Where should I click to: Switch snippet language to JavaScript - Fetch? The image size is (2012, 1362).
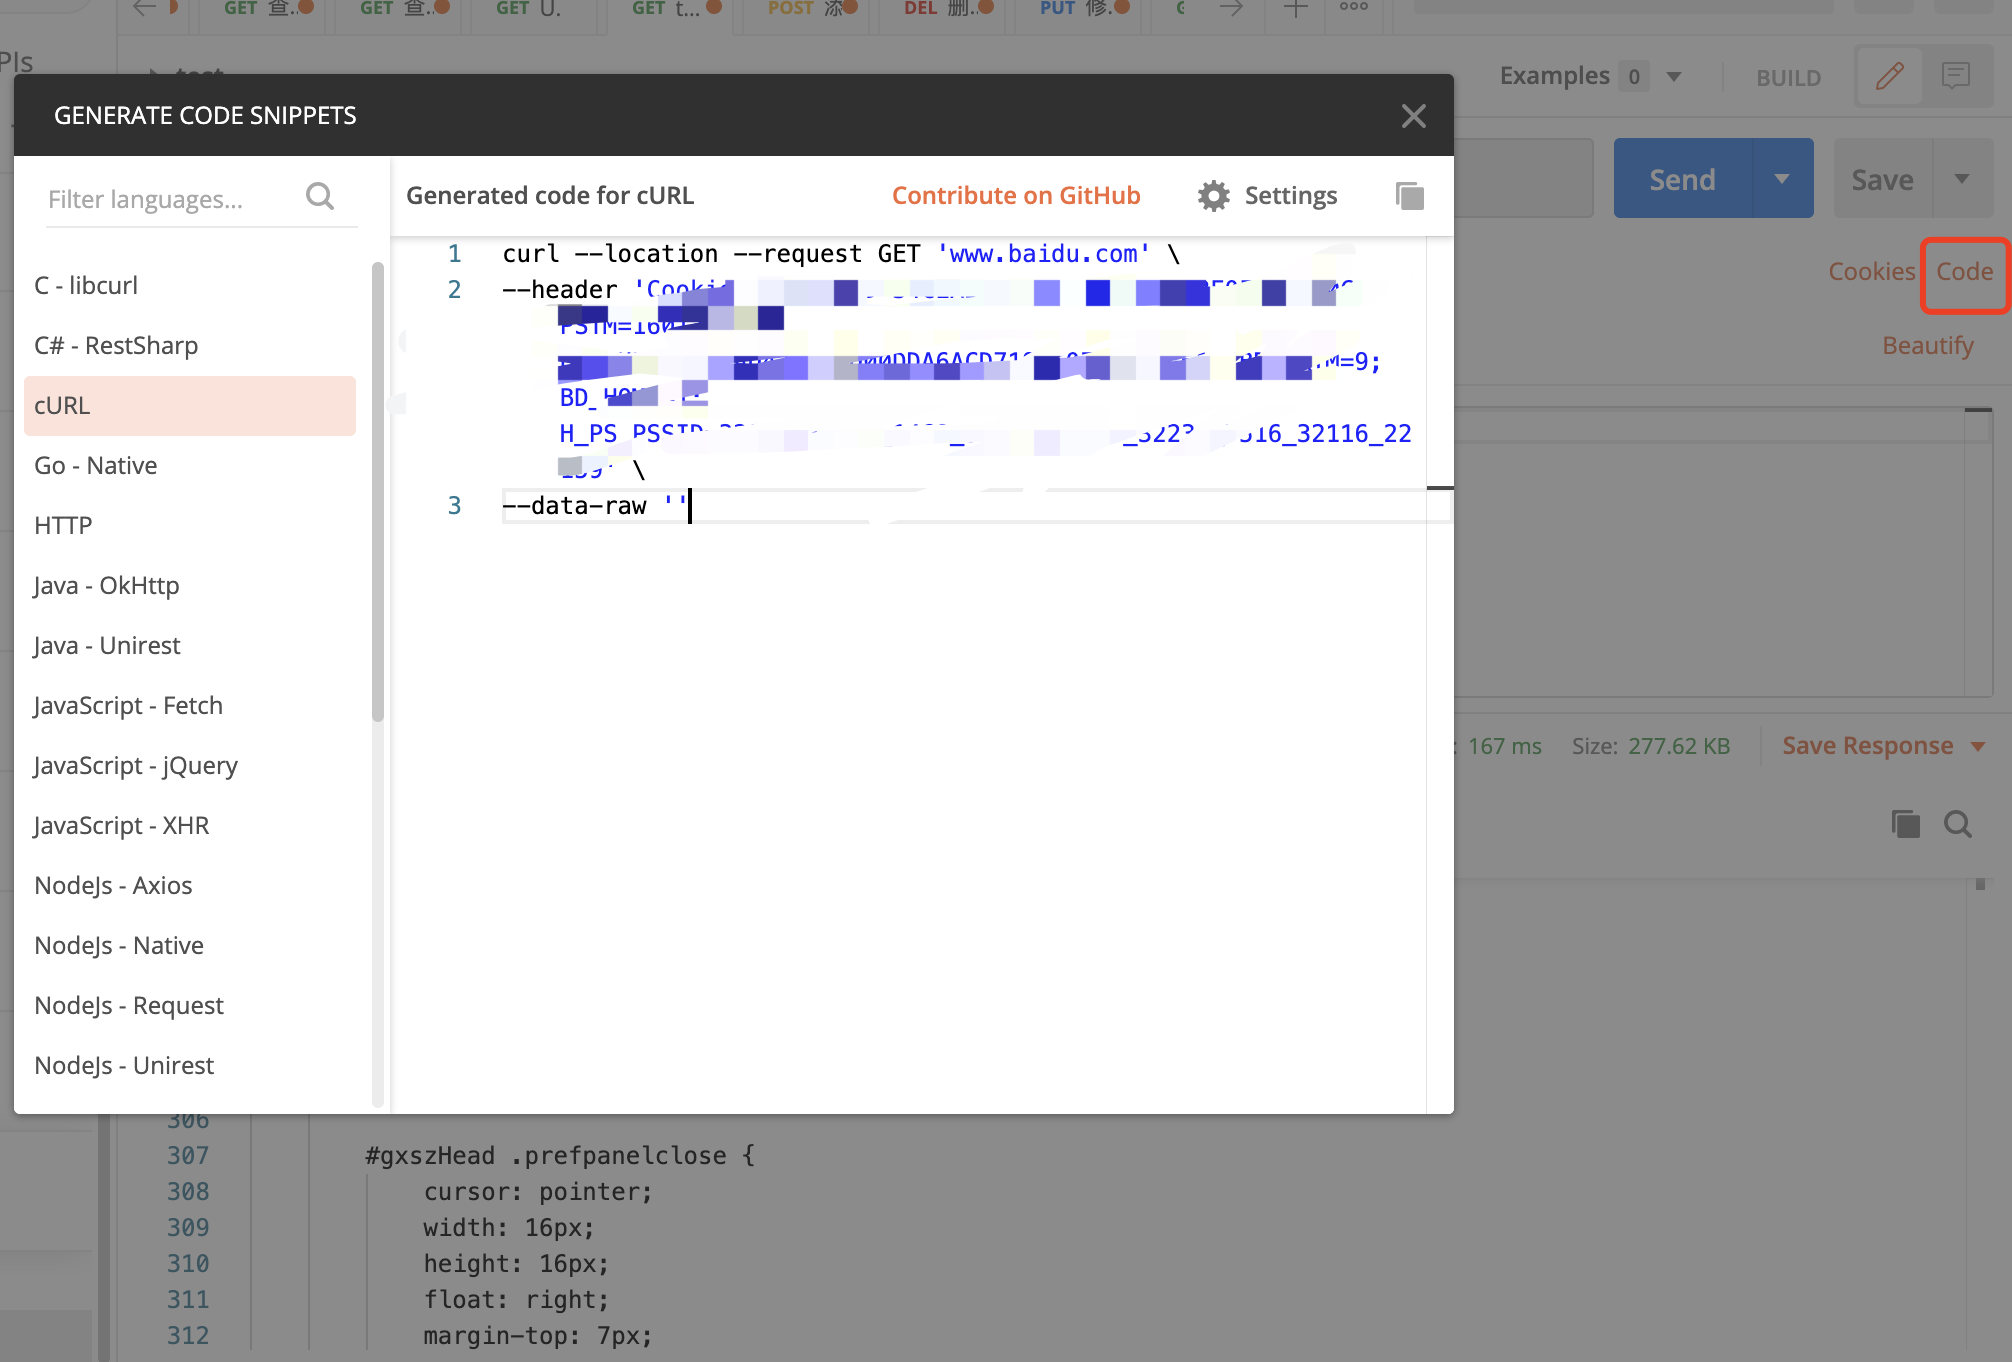pos(128,705)
